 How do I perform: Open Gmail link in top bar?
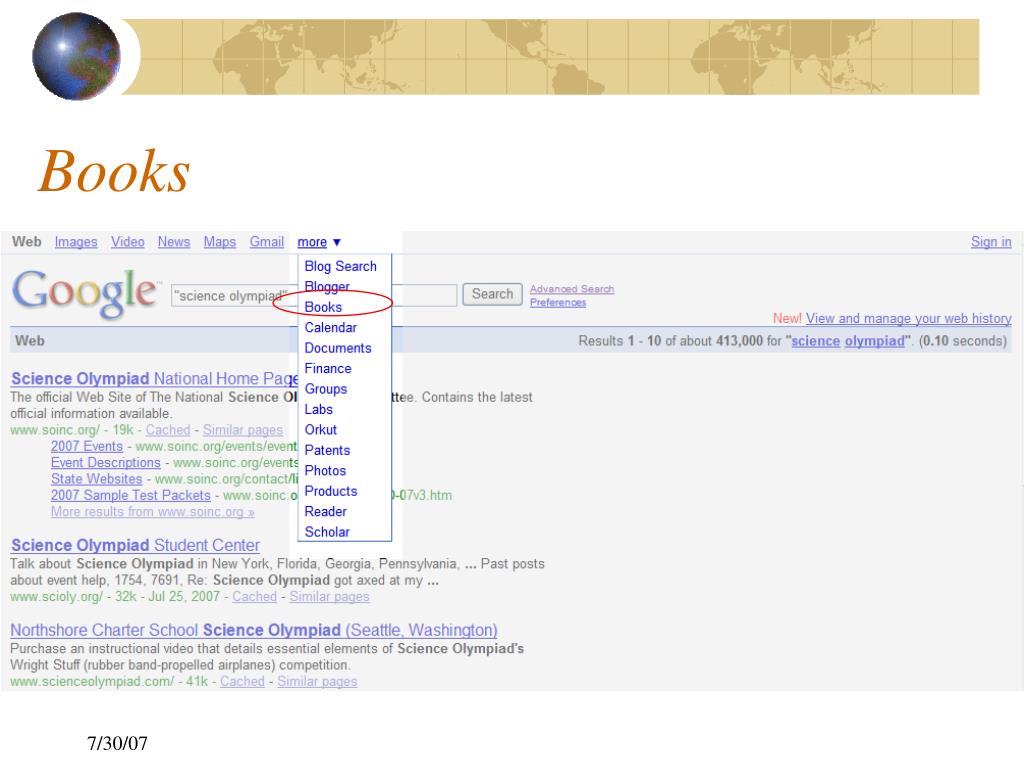click(266, 242)
